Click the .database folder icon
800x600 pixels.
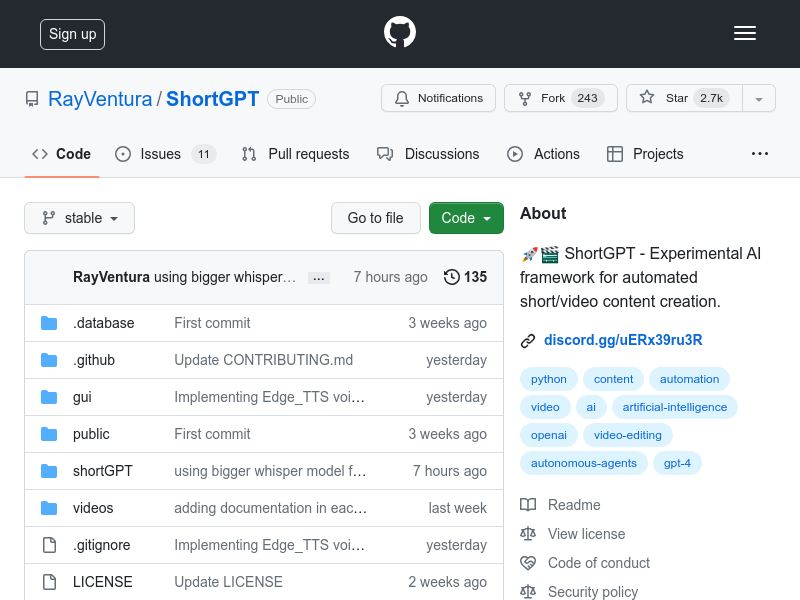49,323
